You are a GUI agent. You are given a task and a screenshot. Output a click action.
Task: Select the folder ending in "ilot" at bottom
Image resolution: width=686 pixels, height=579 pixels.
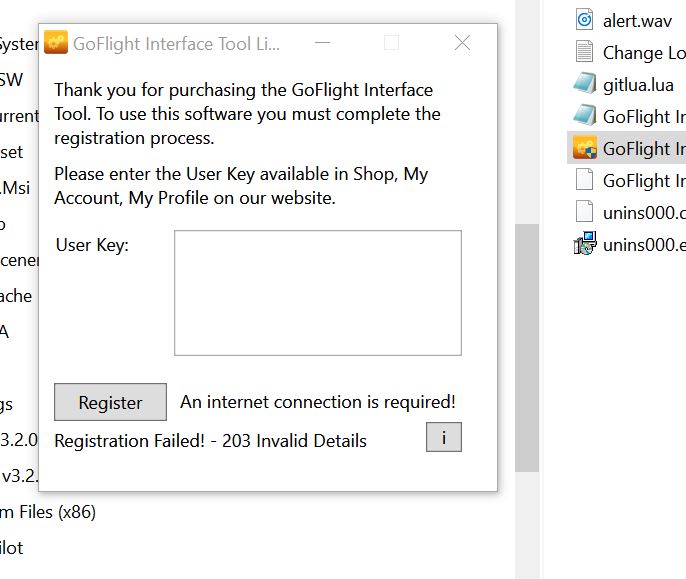tap(11, 548)
